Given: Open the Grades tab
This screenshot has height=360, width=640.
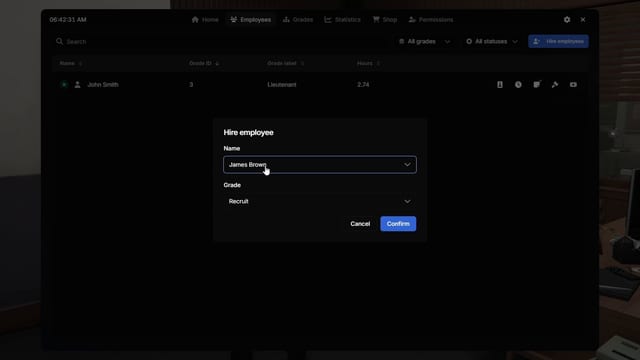Looking at the screenshot, I should (298, 20).
